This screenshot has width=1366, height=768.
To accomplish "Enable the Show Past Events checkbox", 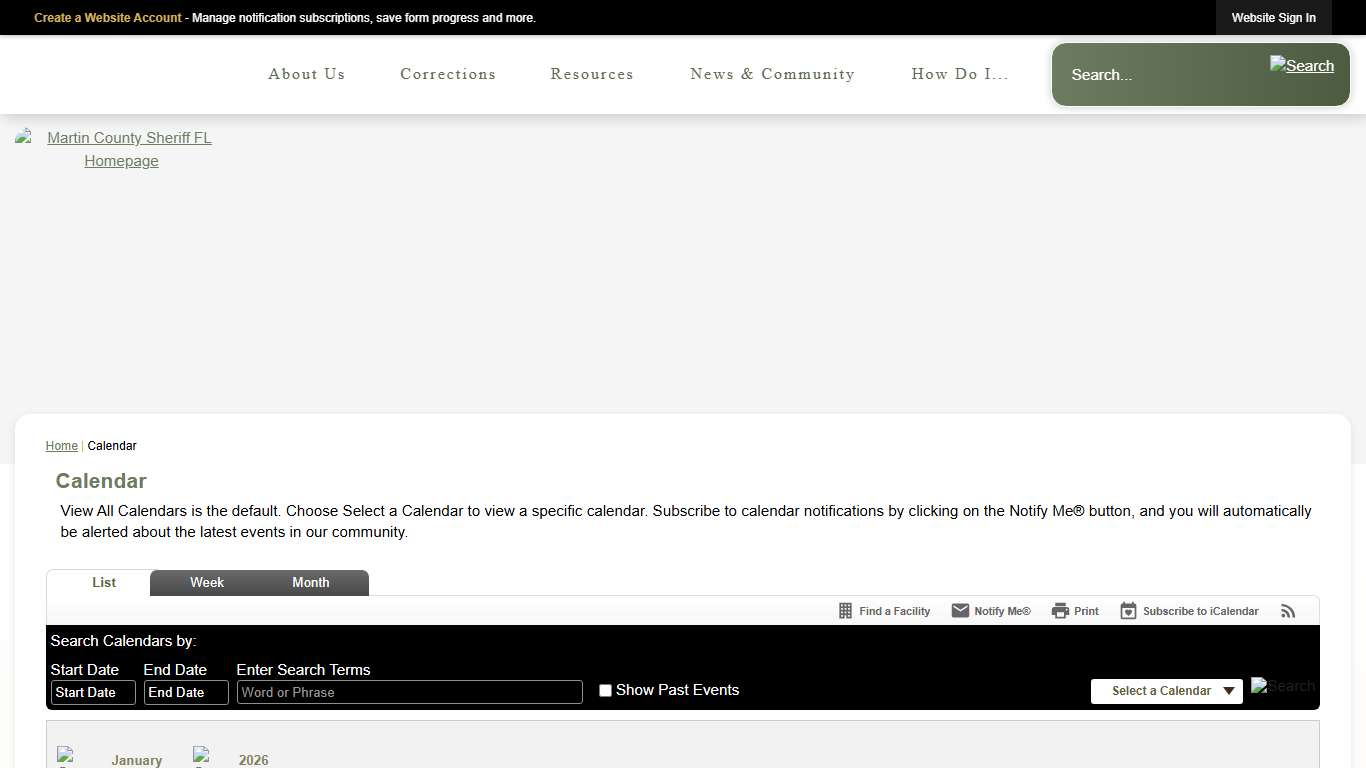I will click(605, 691).
